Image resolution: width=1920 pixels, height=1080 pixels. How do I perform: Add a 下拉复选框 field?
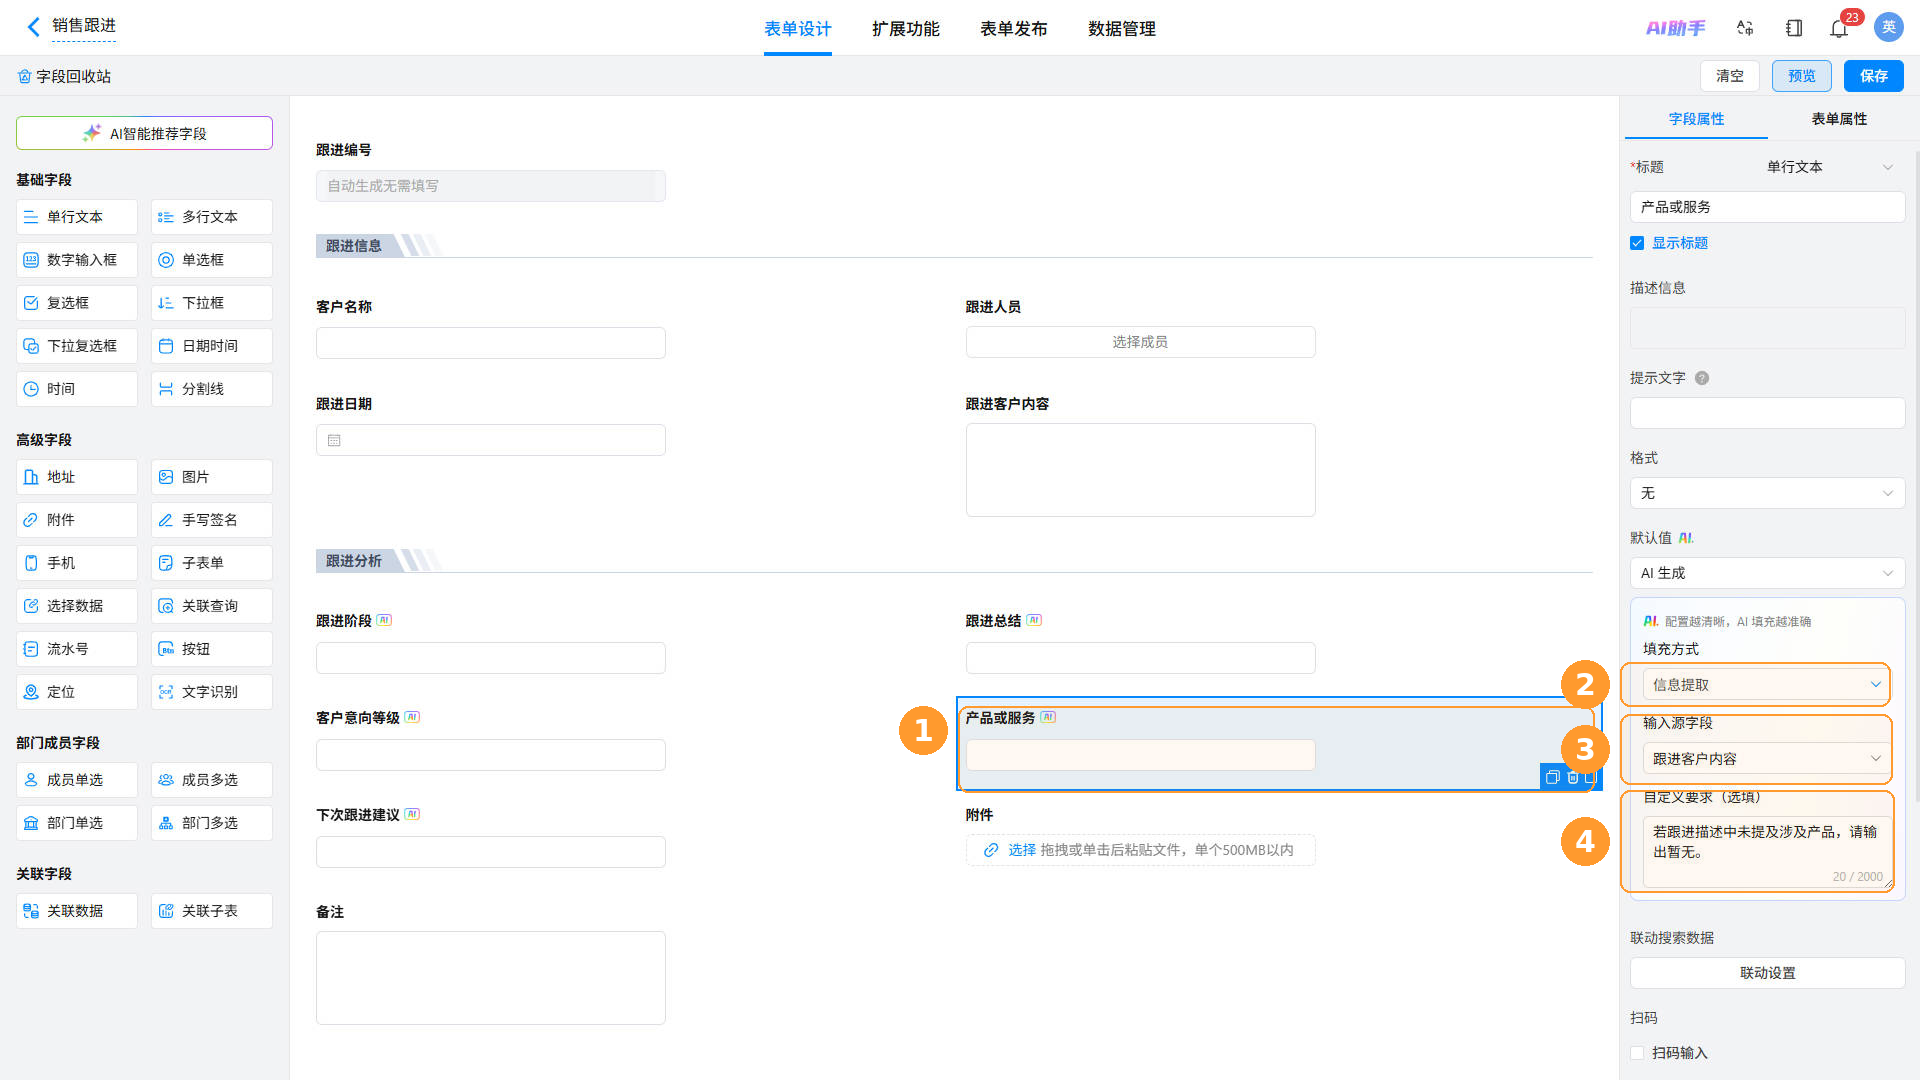tap(77, 346)
